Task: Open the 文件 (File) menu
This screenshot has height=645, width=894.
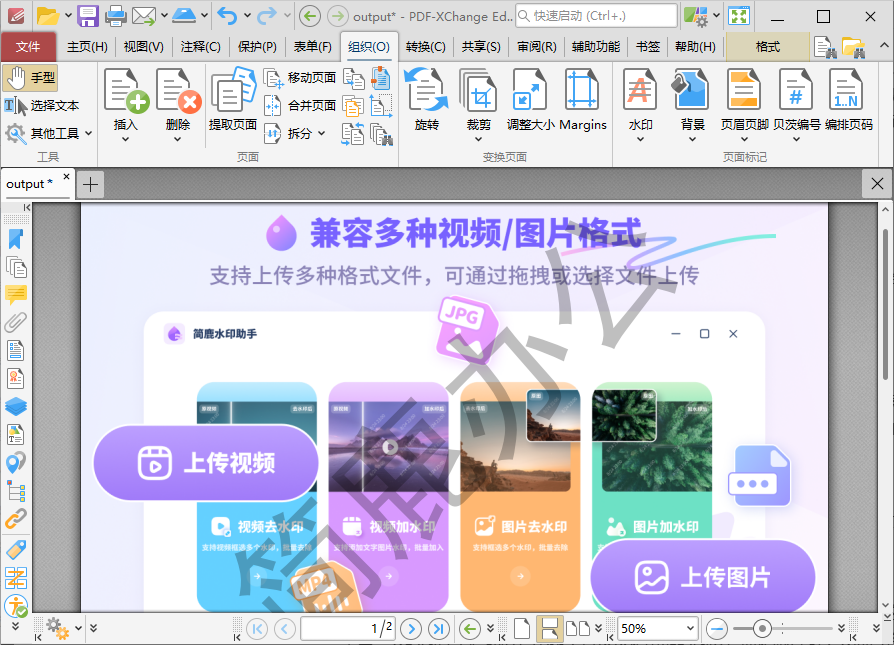Action: (x=30, y=47)
